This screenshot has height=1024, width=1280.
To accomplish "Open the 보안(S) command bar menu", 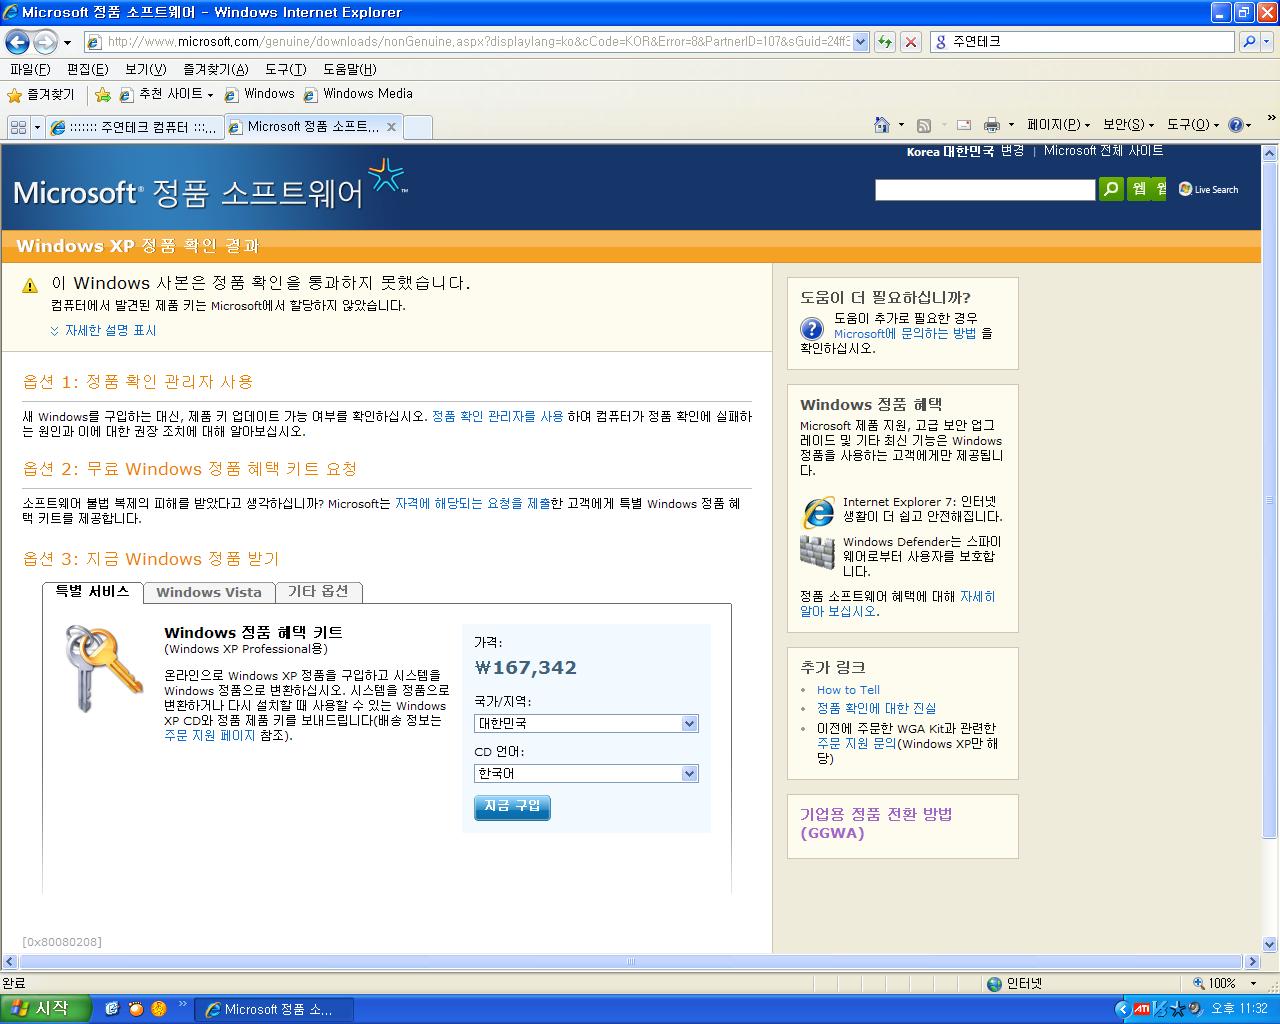I will [1128, 125].
